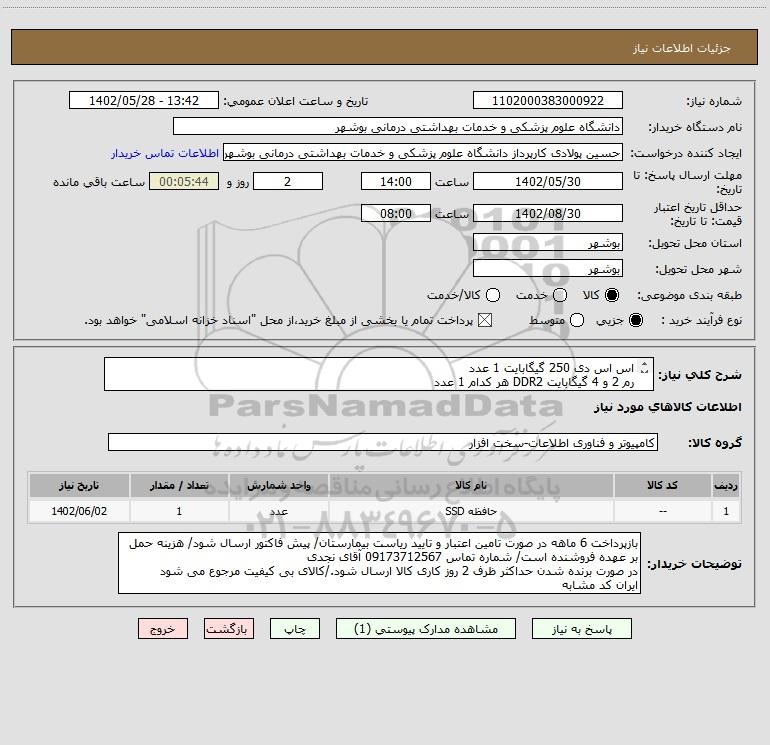This screenshot has height=745, width=770.
Task: Click the گروه کالا field
Action: 383,442
